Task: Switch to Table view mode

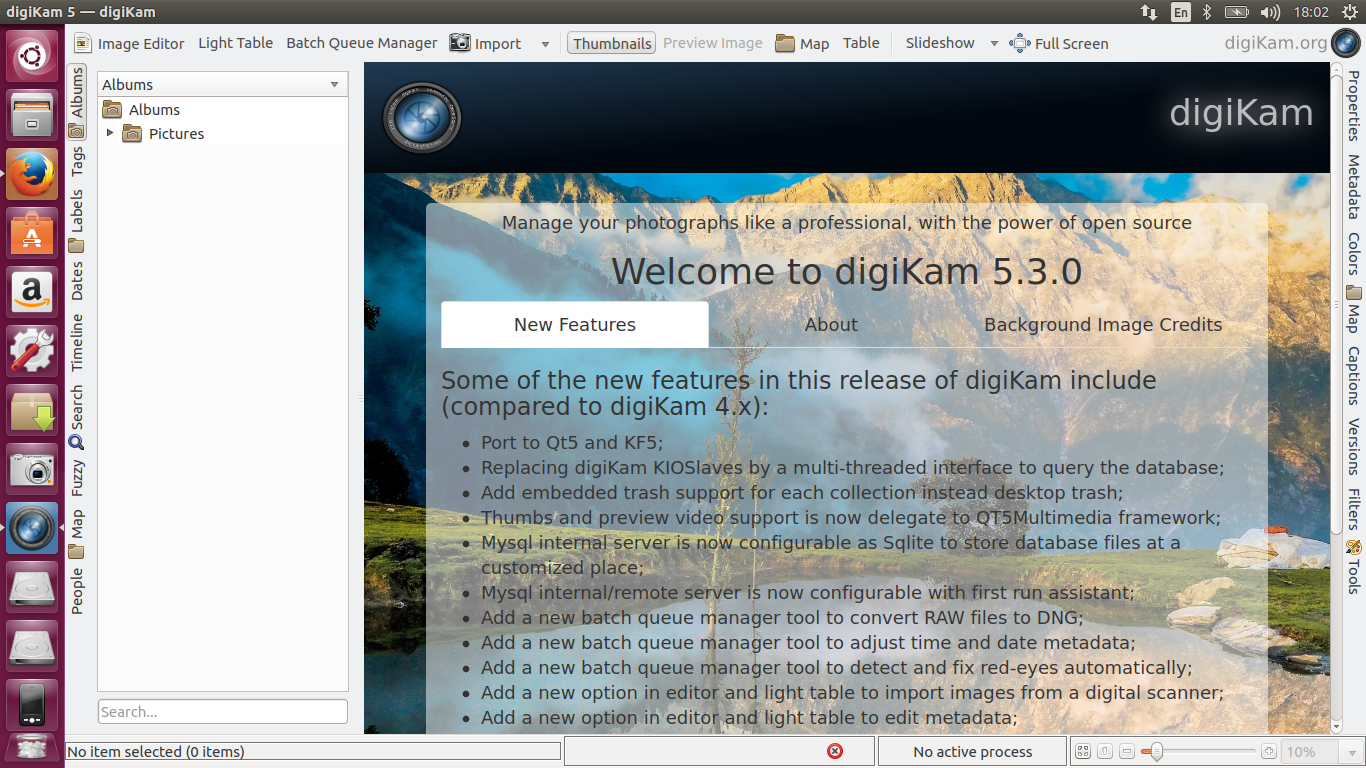Action: (861, 43)
